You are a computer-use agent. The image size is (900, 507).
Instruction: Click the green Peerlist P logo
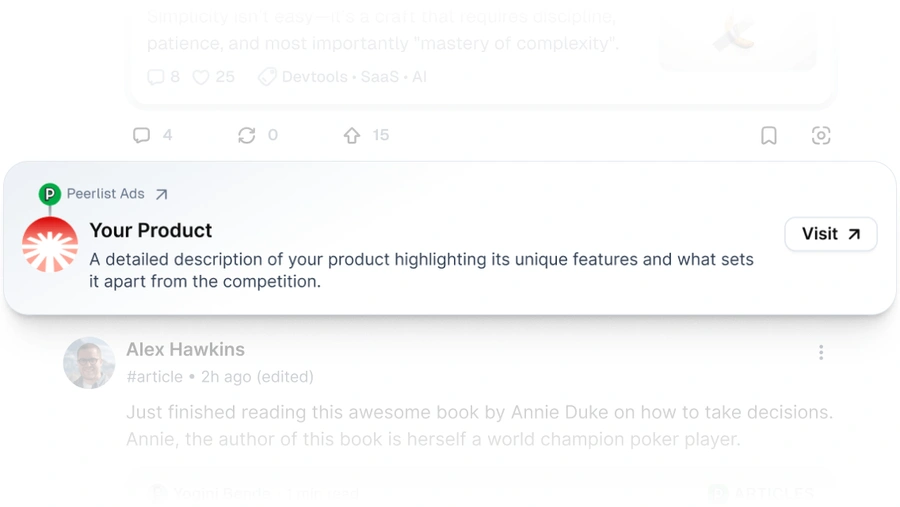click(x=49, y=194)
